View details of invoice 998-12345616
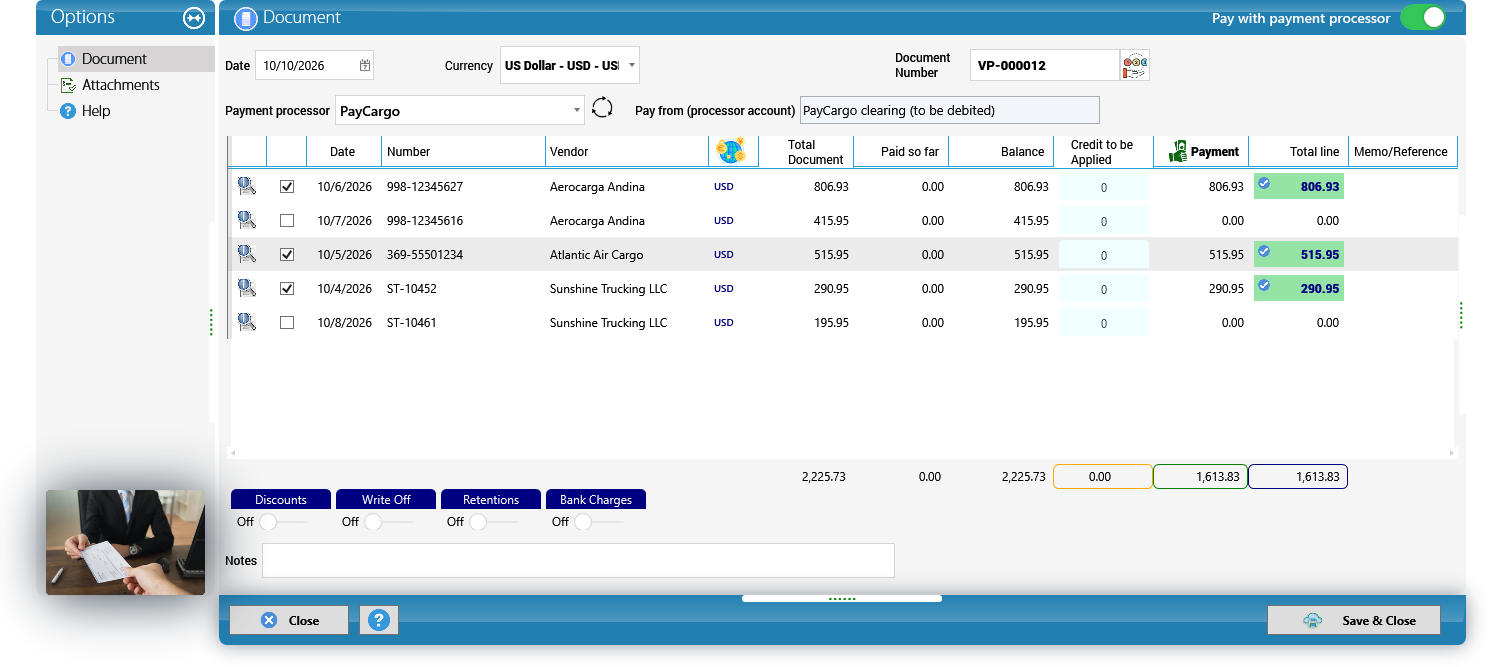The height and width of the screenshot is (667, 1488). 247,220
